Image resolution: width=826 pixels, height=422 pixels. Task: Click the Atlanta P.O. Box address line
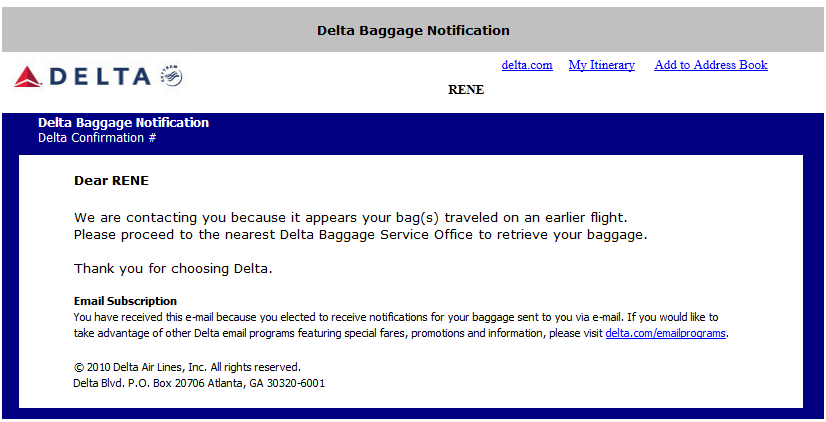pyautogui.click(x=199, y=383)
